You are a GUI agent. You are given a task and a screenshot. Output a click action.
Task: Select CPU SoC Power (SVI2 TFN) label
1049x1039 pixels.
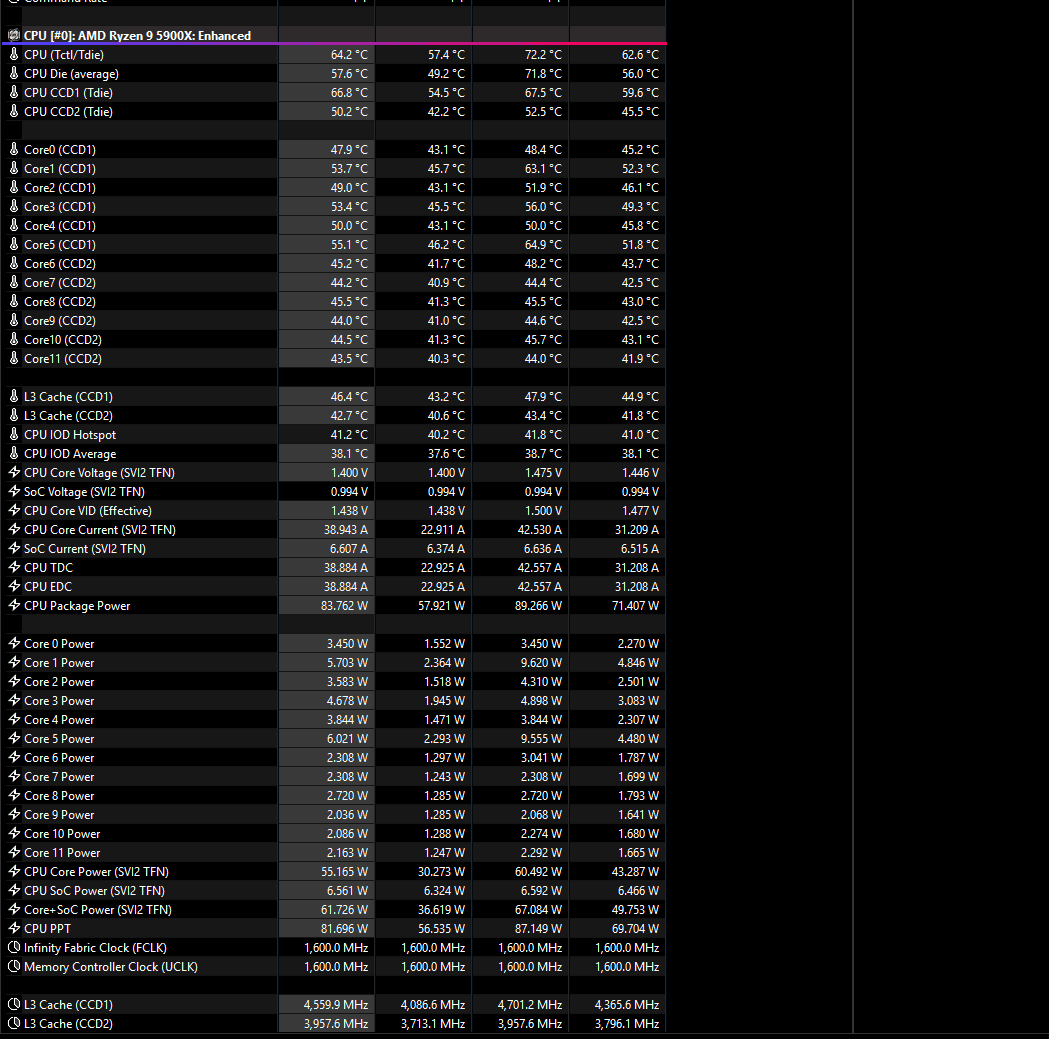click(94, 890)
